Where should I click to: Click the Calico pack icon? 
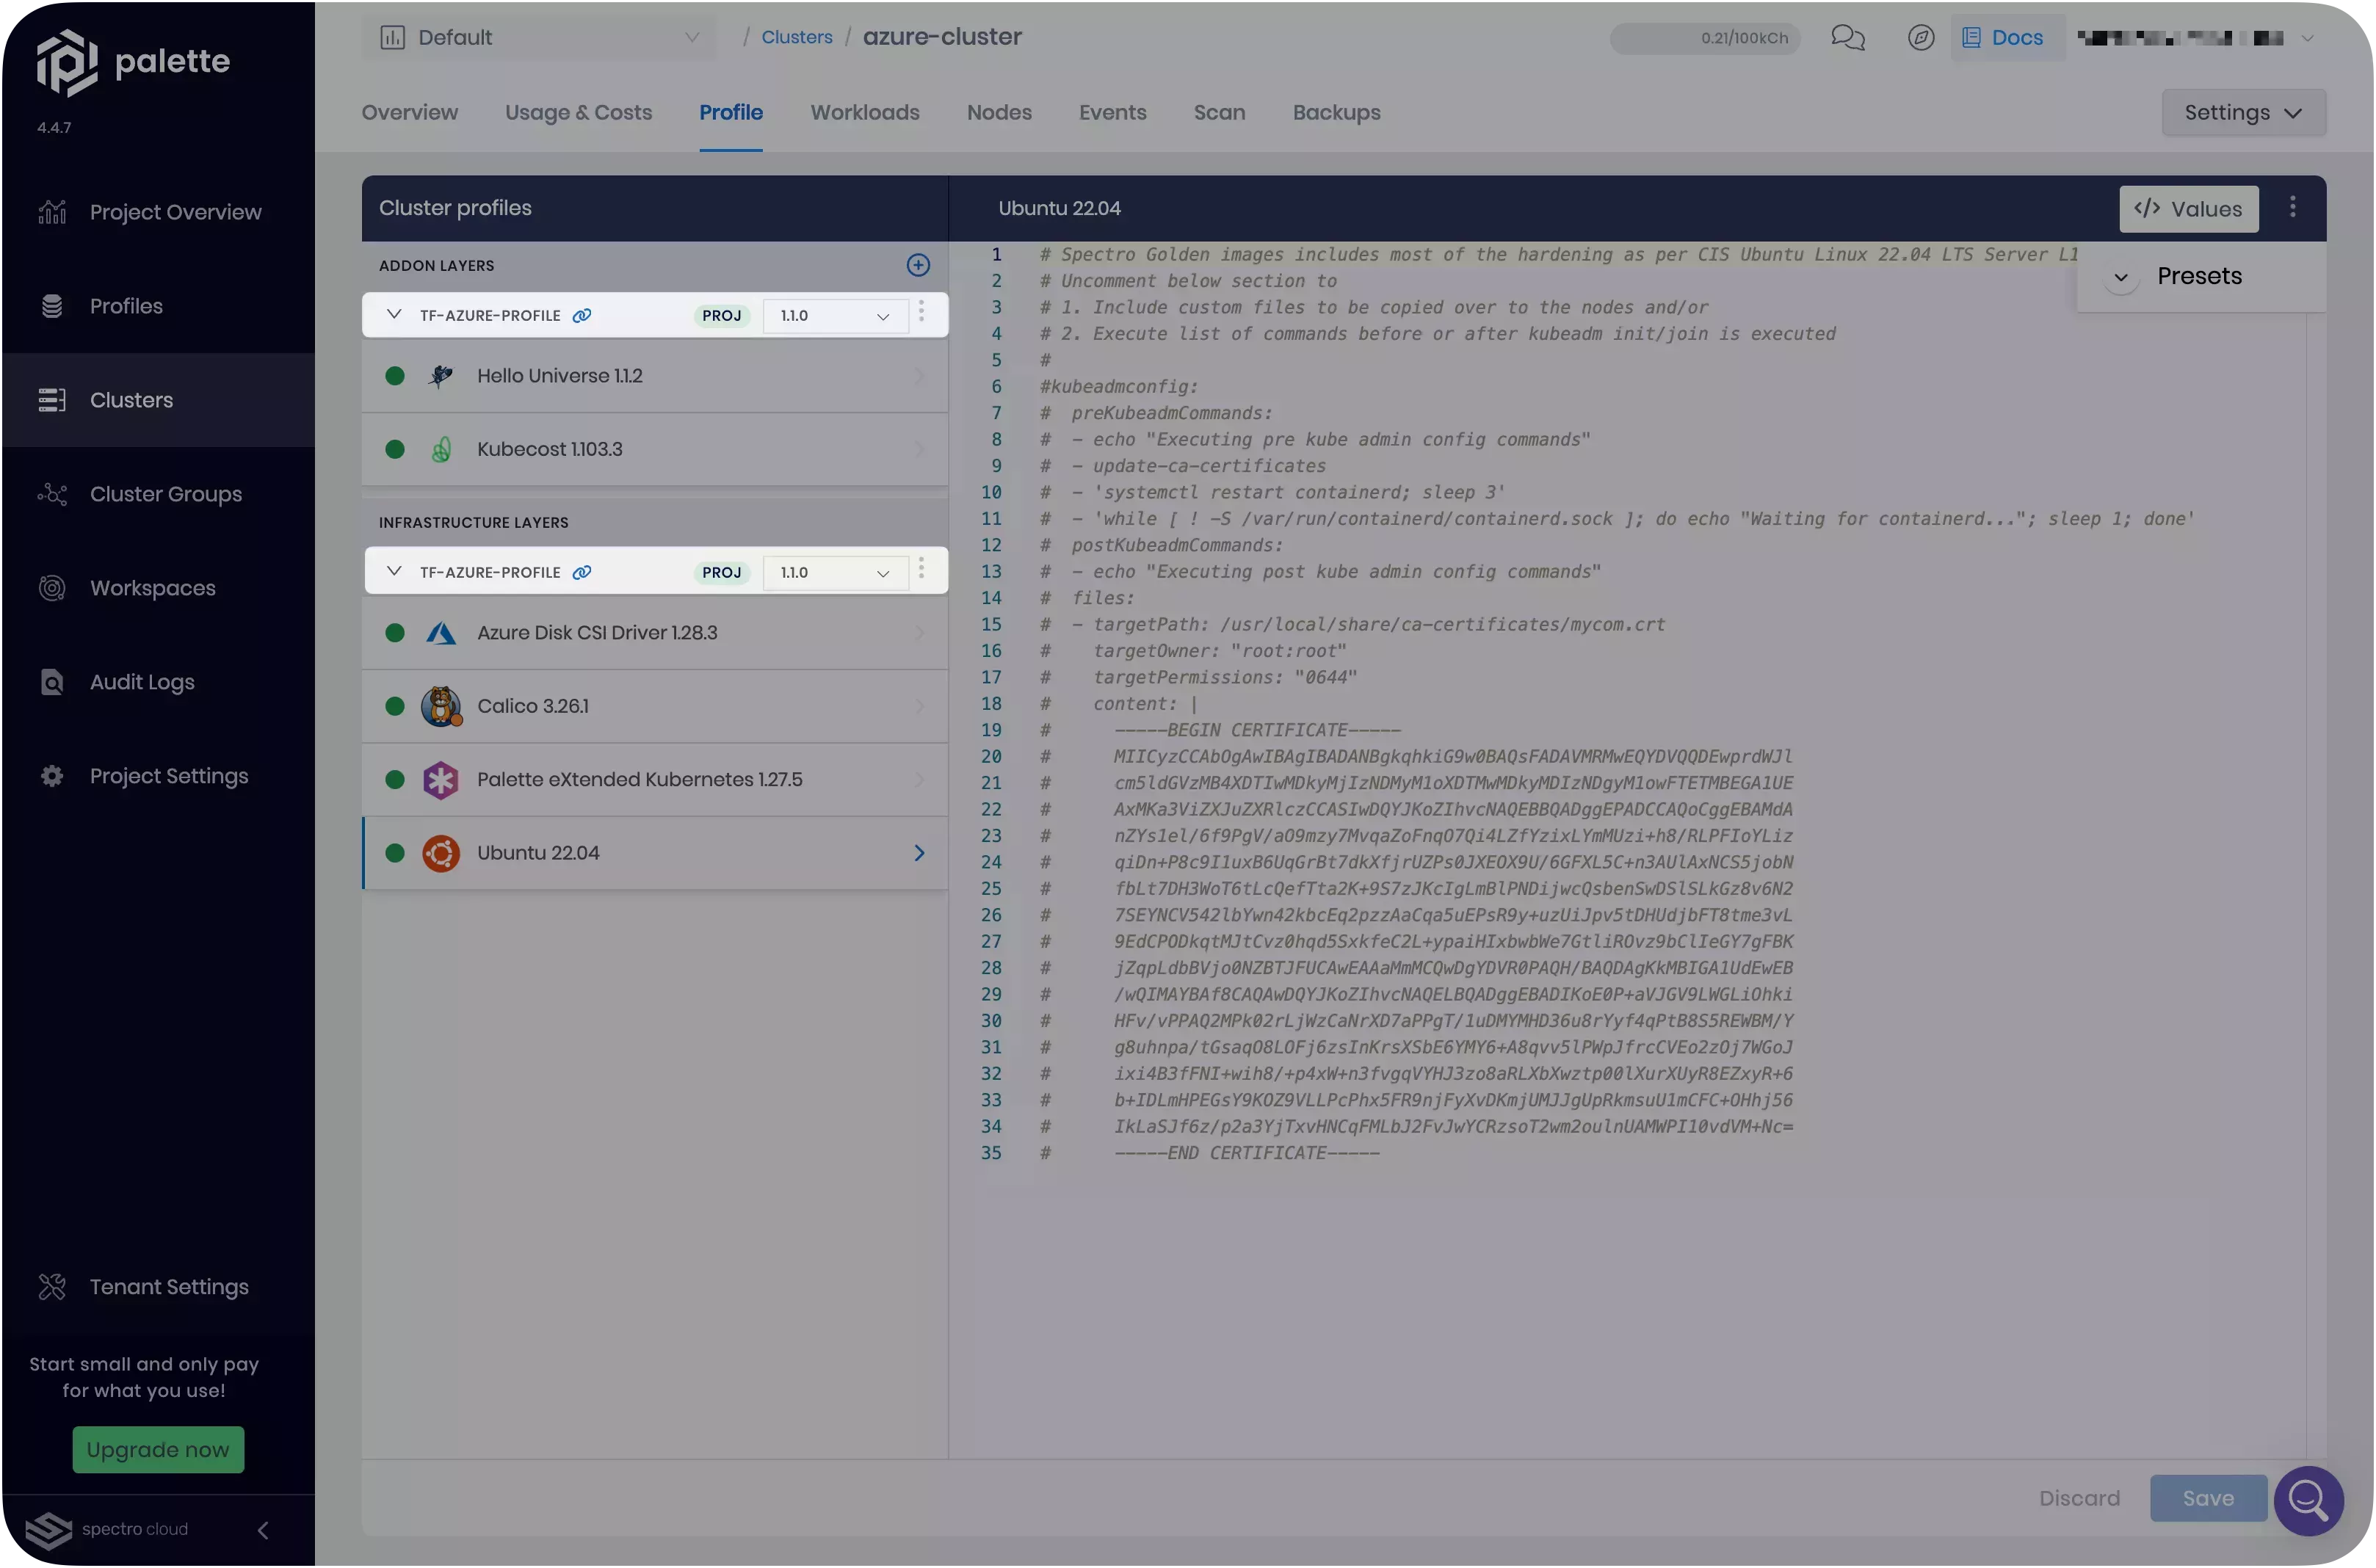(441, 707)
